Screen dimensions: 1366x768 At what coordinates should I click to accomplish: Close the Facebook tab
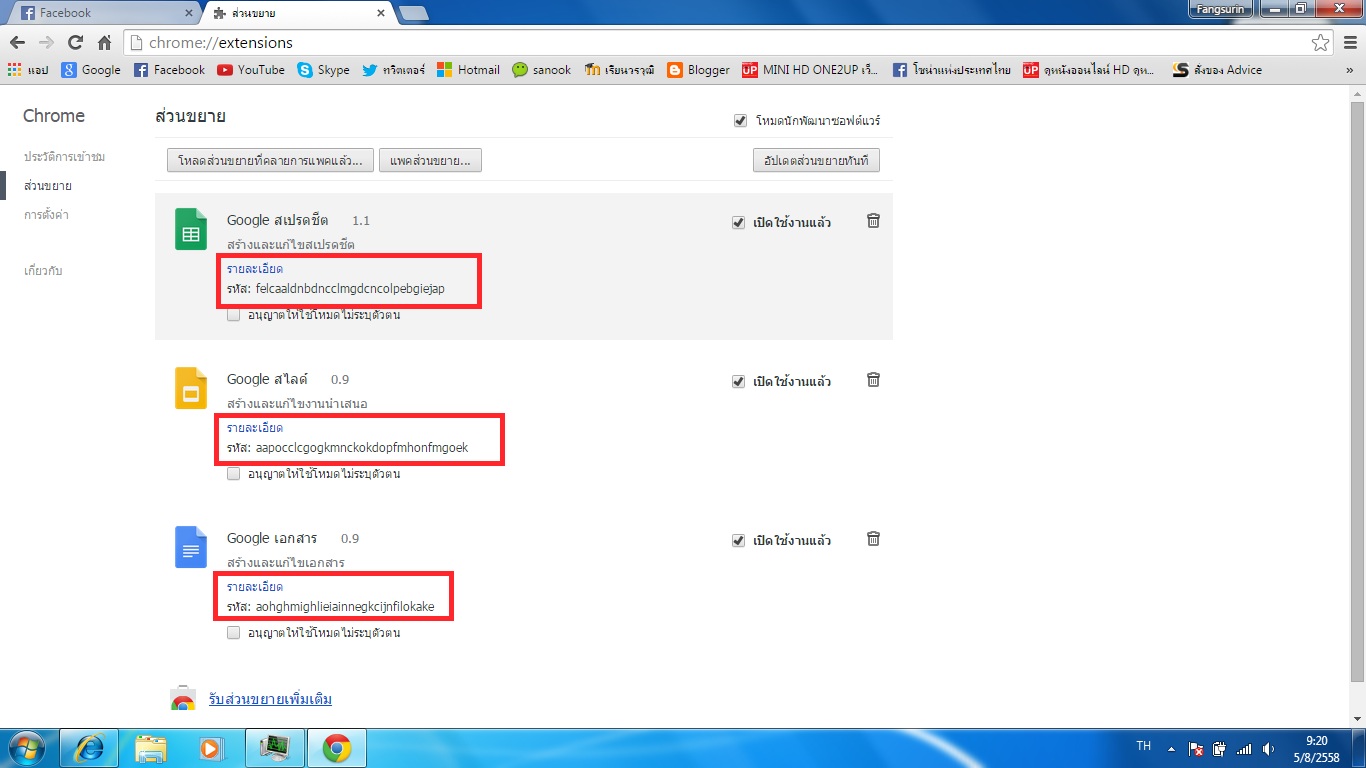pyautogui.click(x=190, y=14)
